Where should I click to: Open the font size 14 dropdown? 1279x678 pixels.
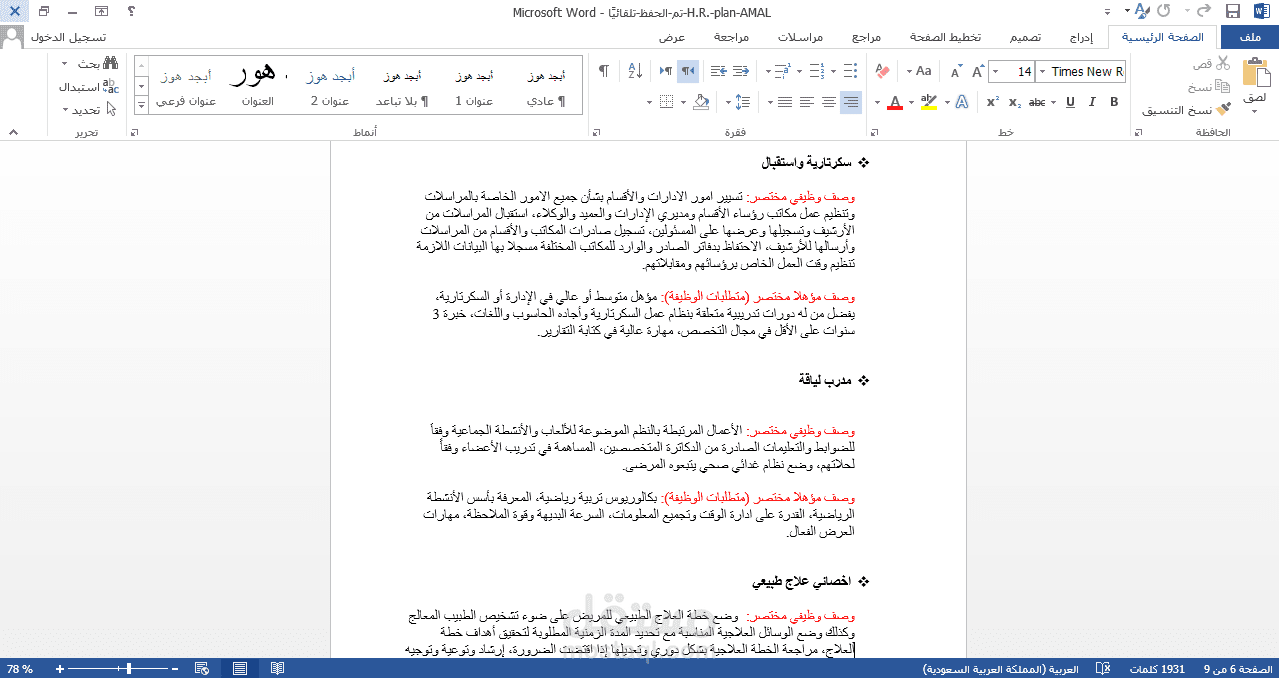995,72
